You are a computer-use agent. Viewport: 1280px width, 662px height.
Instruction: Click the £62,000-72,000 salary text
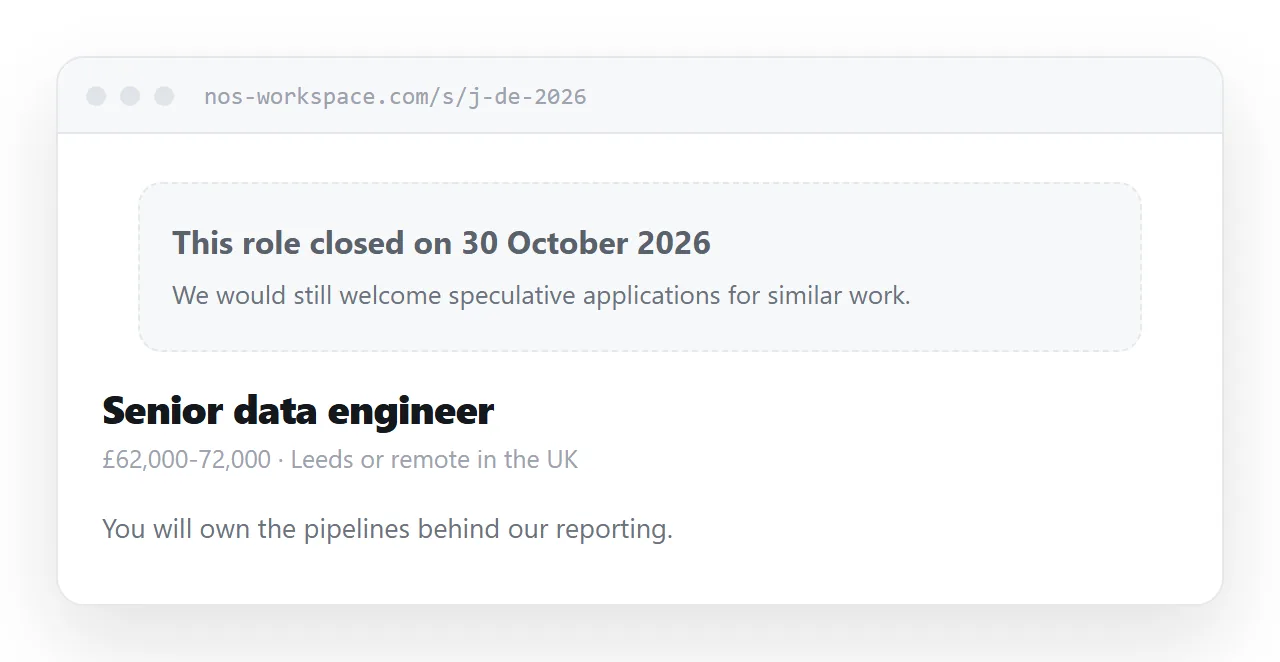[186, 460]
